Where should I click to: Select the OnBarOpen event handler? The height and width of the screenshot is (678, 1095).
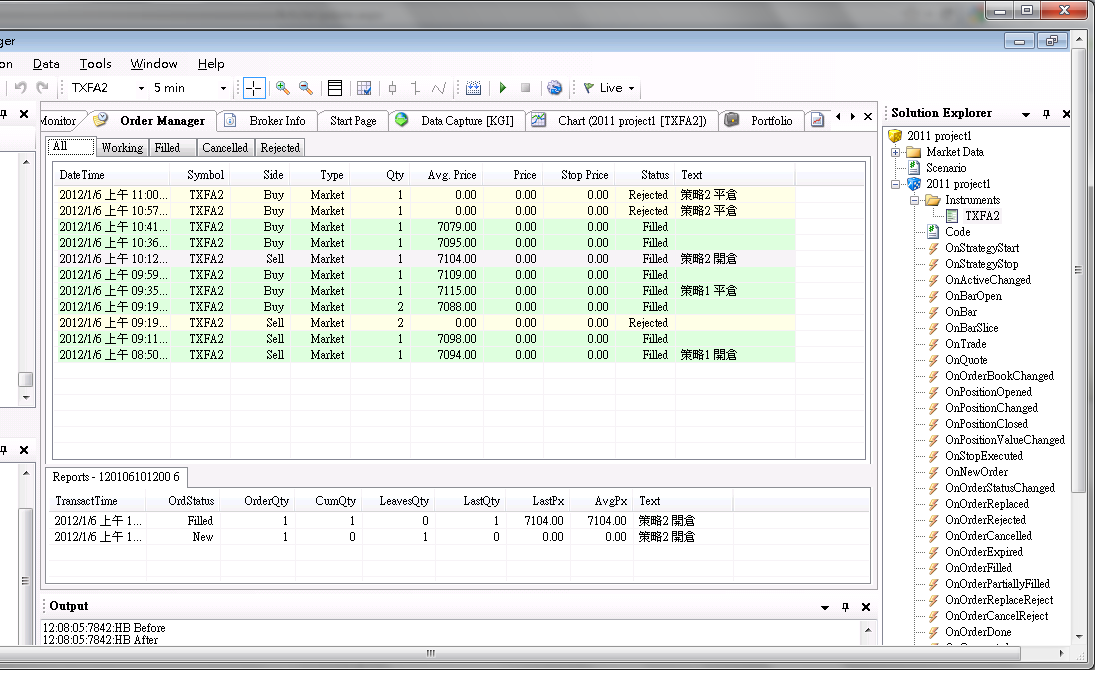click(x=973, y=296)
